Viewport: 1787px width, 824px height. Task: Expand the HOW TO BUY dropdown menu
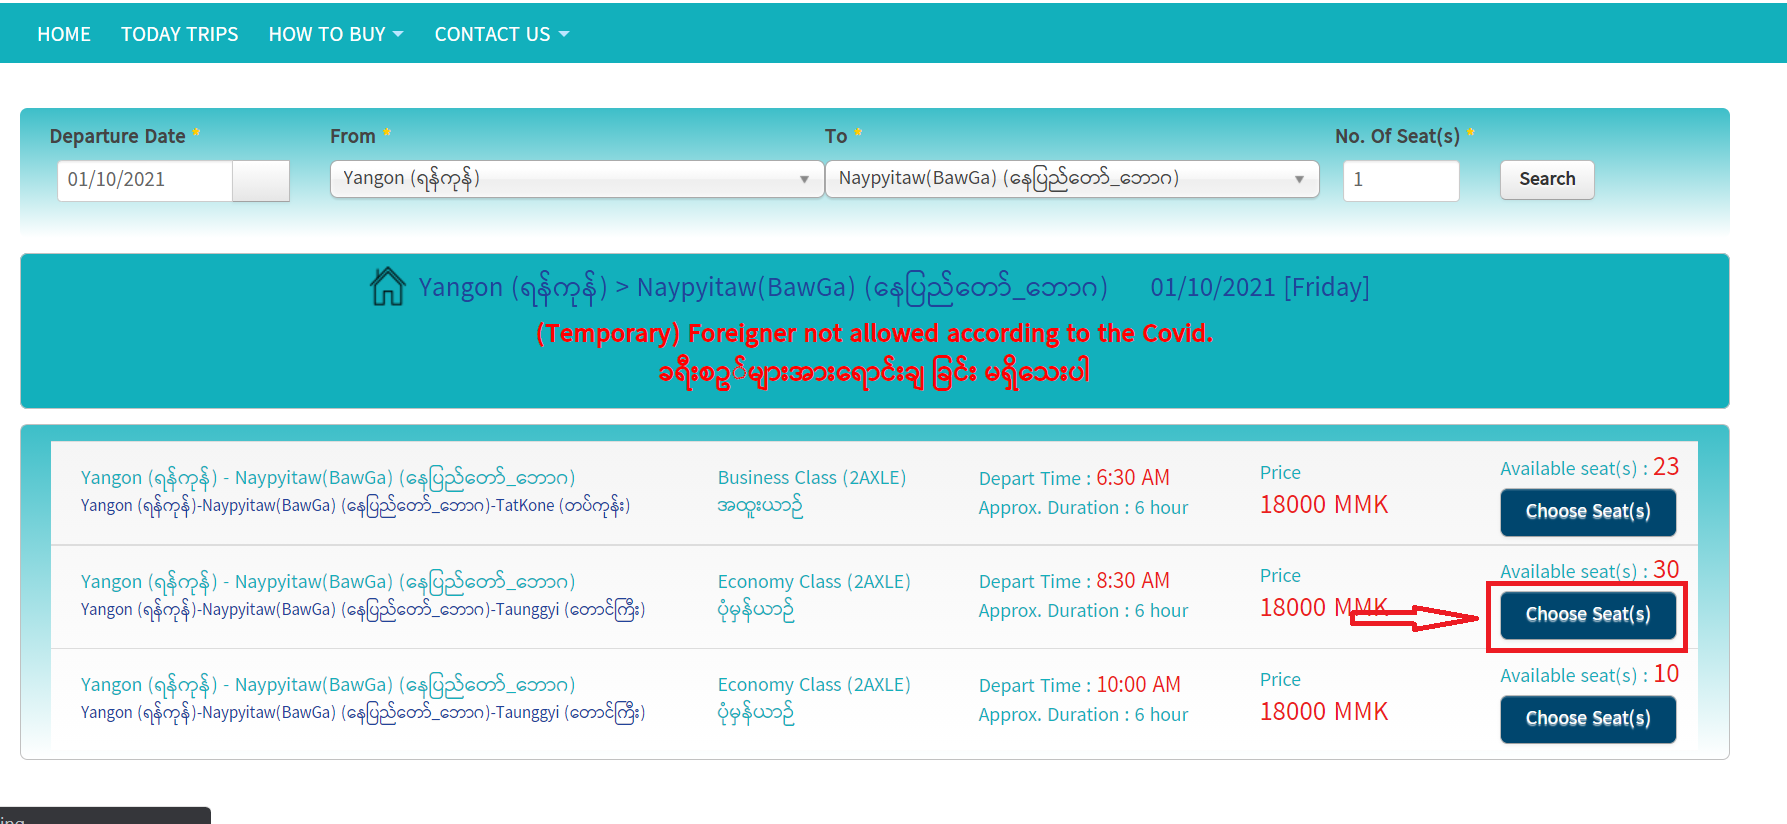336,34
